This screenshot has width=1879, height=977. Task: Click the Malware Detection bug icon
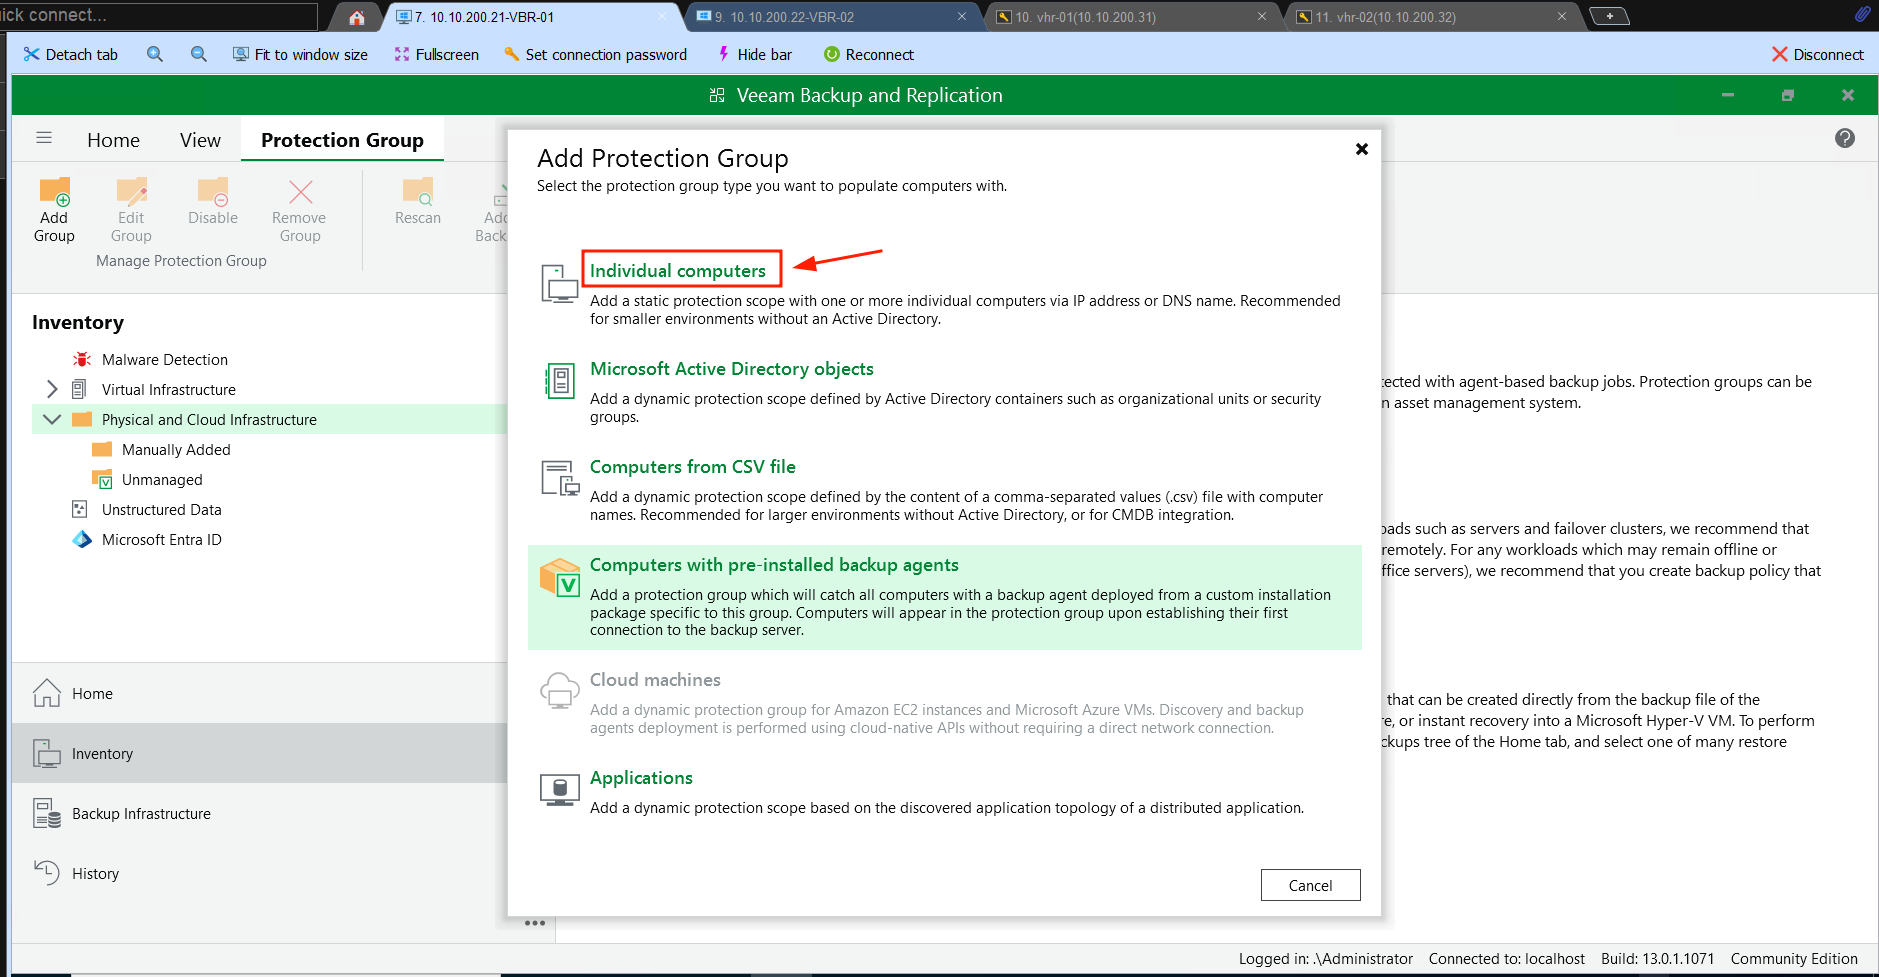82,359
